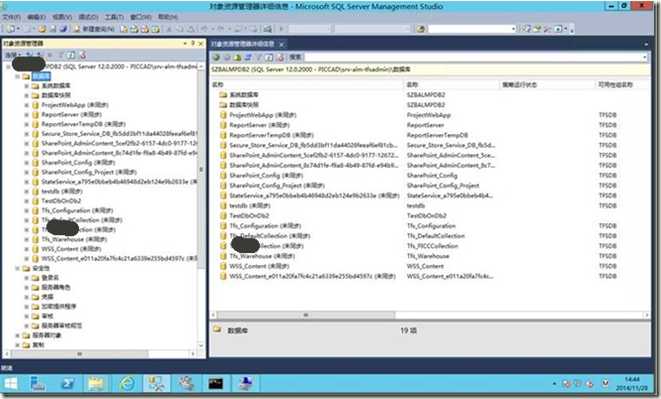Open the 调试(D) menu
This screenshot has width=661, height=399.
click(88, 17)
